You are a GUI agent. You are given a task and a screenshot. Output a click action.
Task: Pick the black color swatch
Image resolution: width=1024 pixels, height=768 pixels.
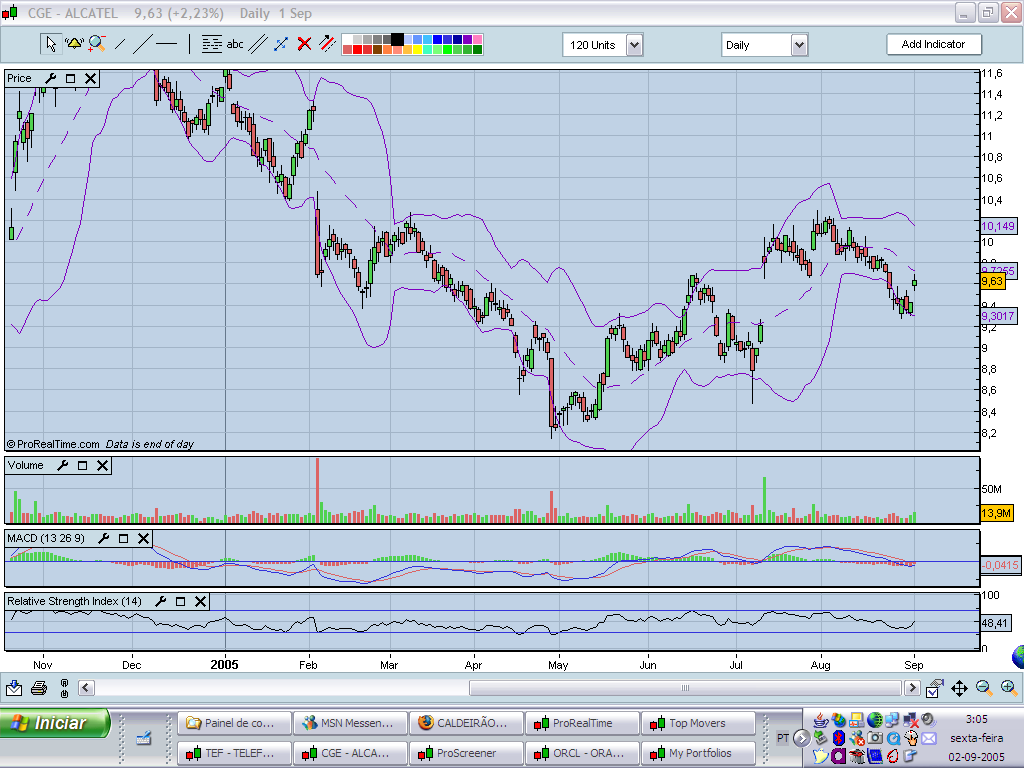point(397,40)
